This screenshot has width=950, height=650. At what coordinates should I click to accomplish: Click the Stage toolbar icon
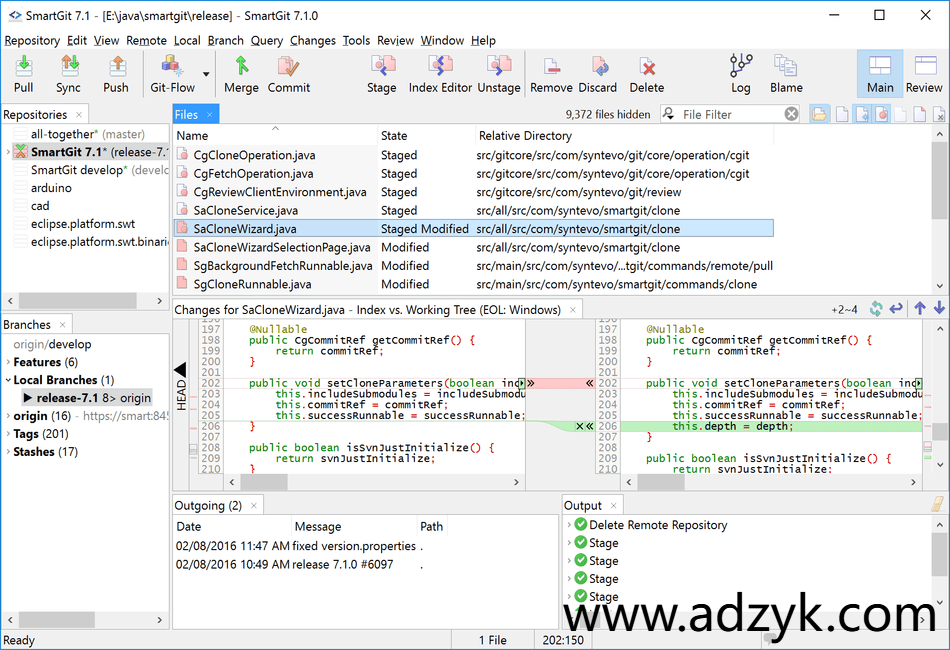[x=381, y=73]
